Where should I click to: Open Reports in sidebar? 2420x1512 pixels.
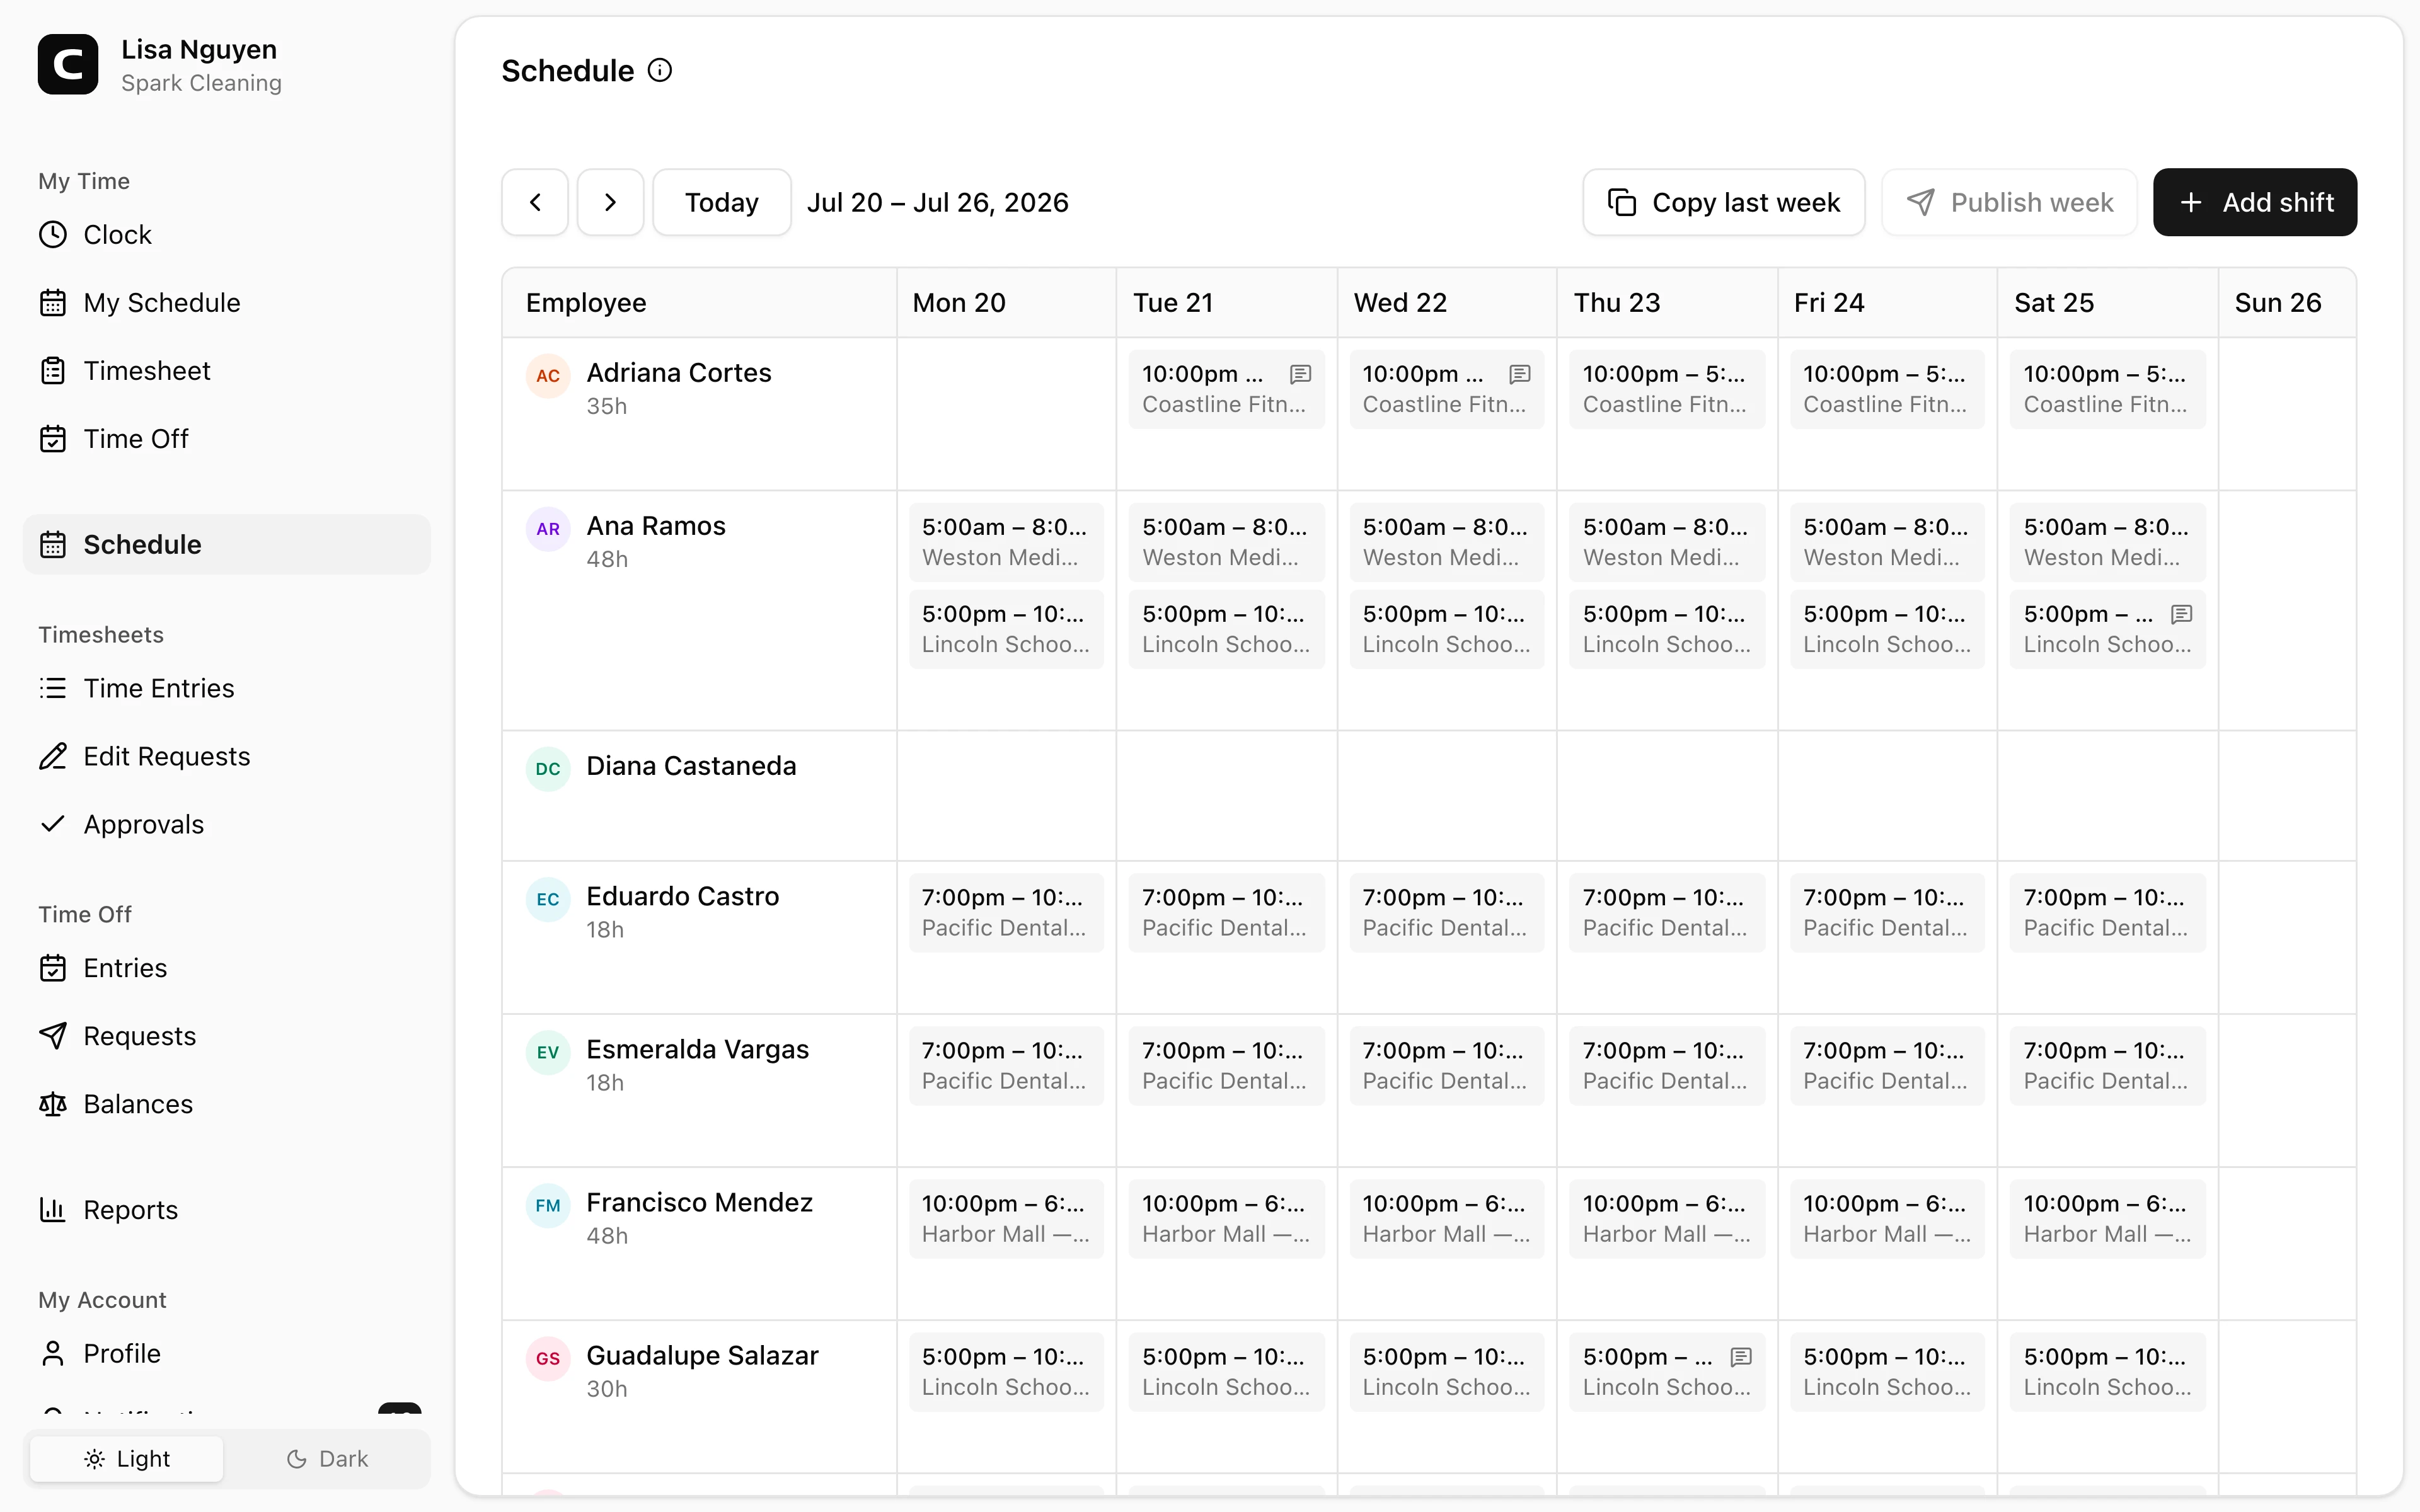pos(227,1211)
